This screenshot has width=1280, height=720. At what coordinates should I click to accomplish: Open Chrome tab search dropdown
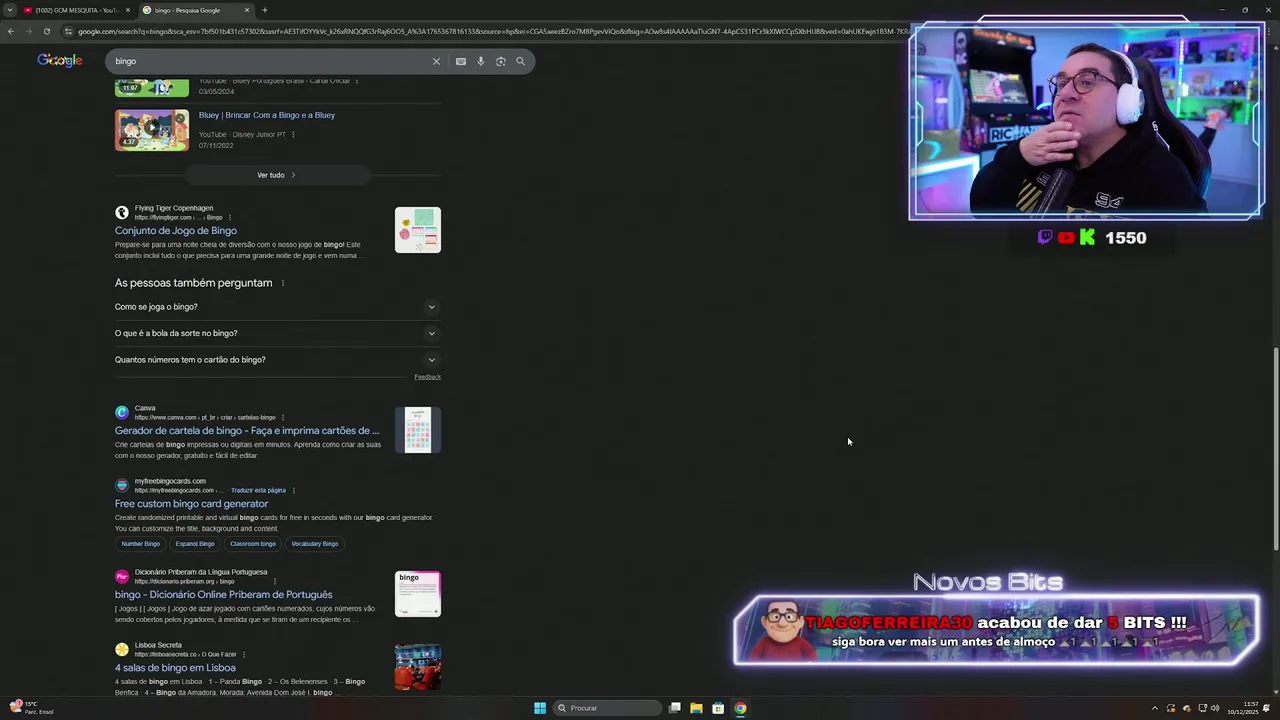(x=8, y=10)
